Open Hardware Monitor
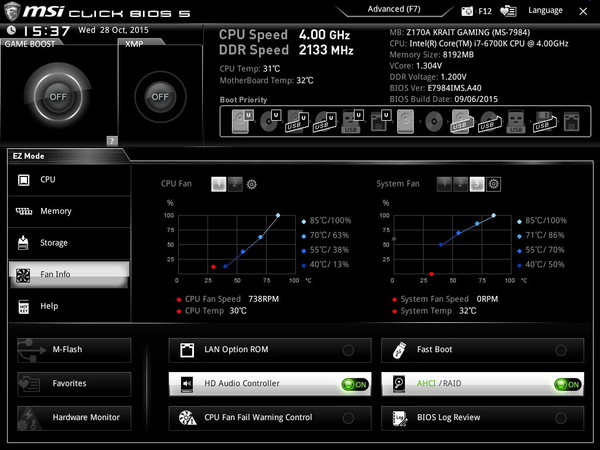Viewport: 600px width, 450px height. tap(74, 418)
